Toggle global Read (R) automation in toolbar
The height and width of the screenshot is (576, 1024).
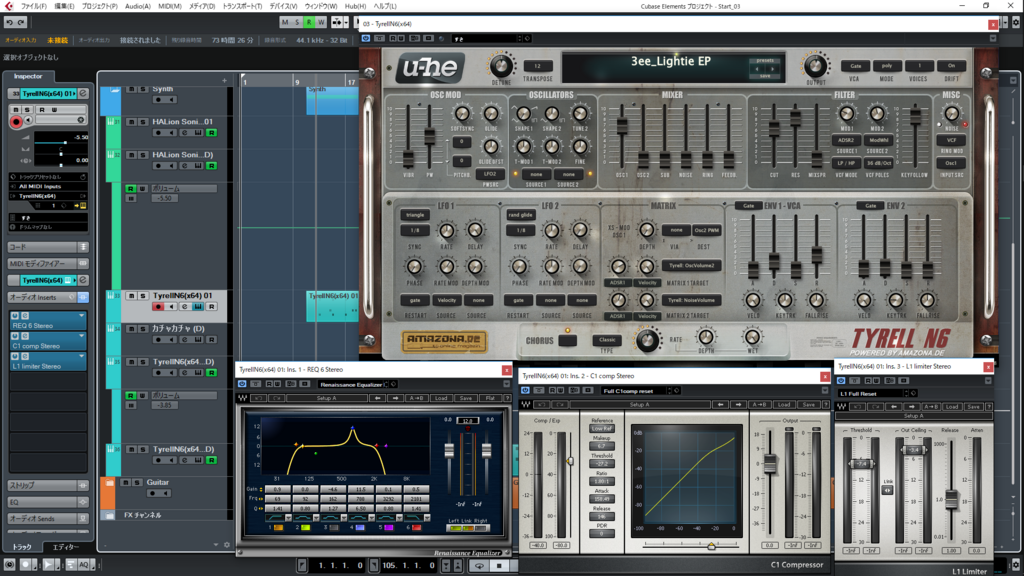click(309, 22)
